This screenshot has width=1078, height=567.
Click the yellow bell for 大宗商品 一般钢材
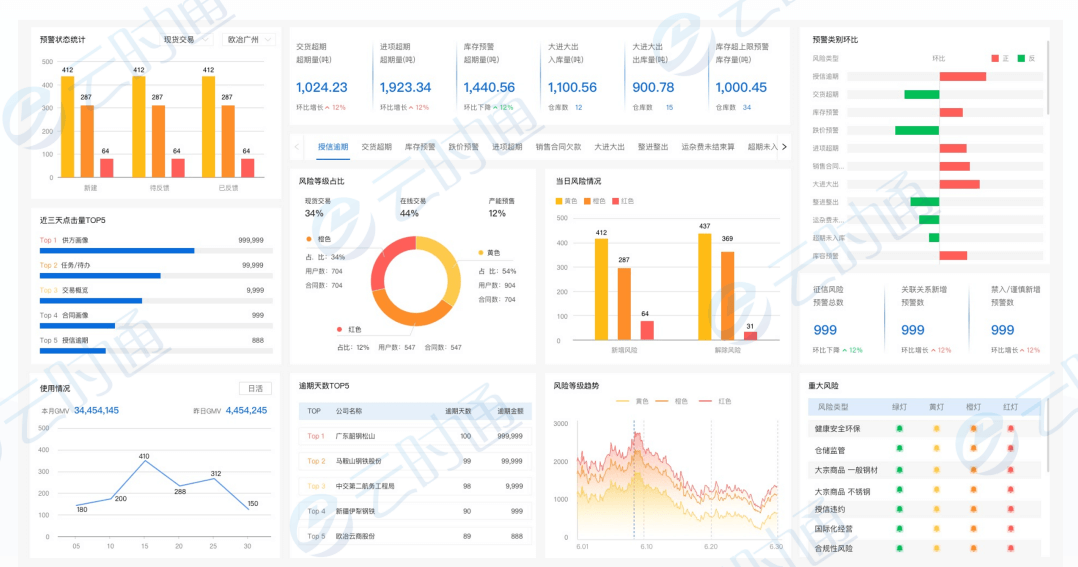[936, 470]
